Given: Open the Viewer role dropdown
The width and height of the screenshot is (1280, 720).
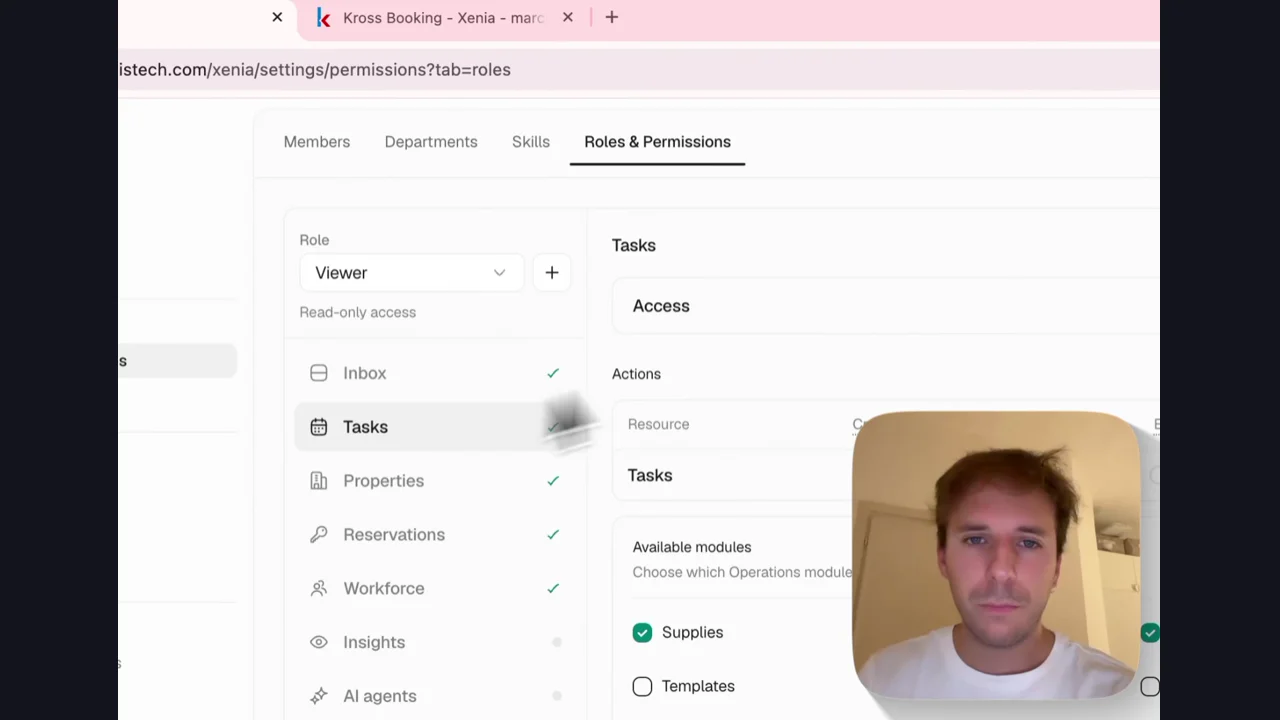Looking at the screenshot, I should 410,273.
